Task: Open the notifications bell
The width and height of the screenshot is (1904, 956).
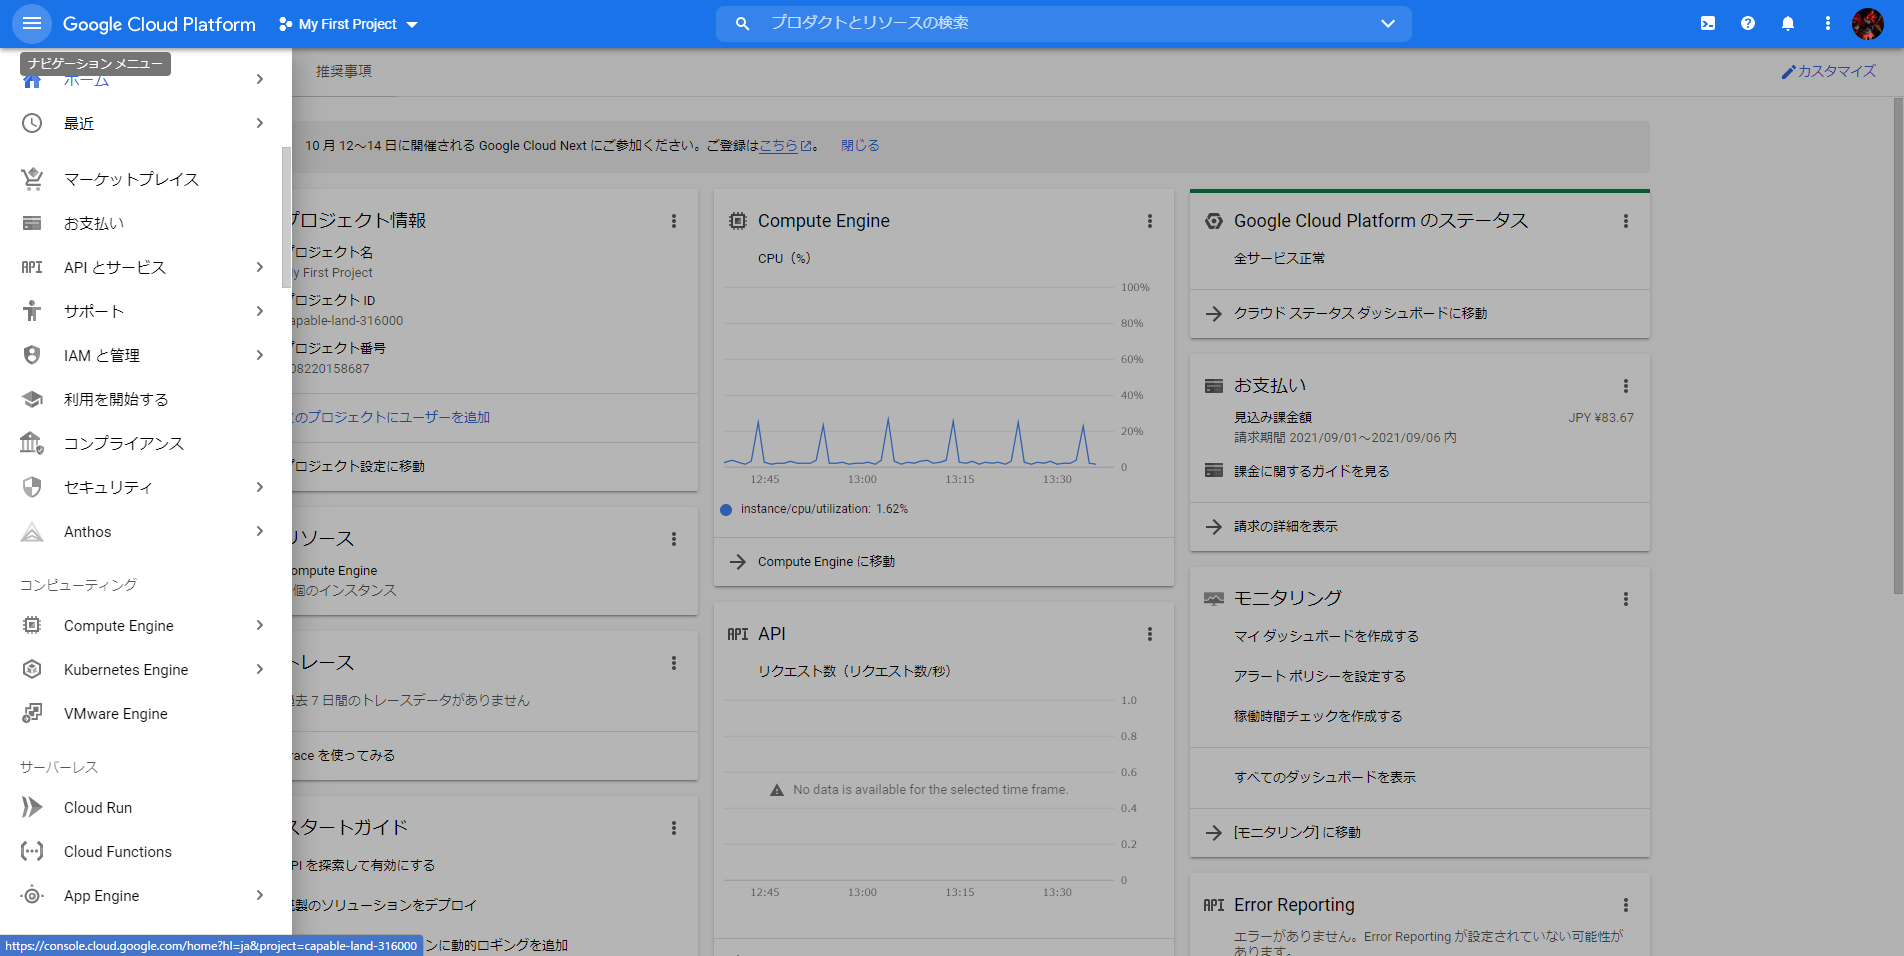Action: 1788,23
